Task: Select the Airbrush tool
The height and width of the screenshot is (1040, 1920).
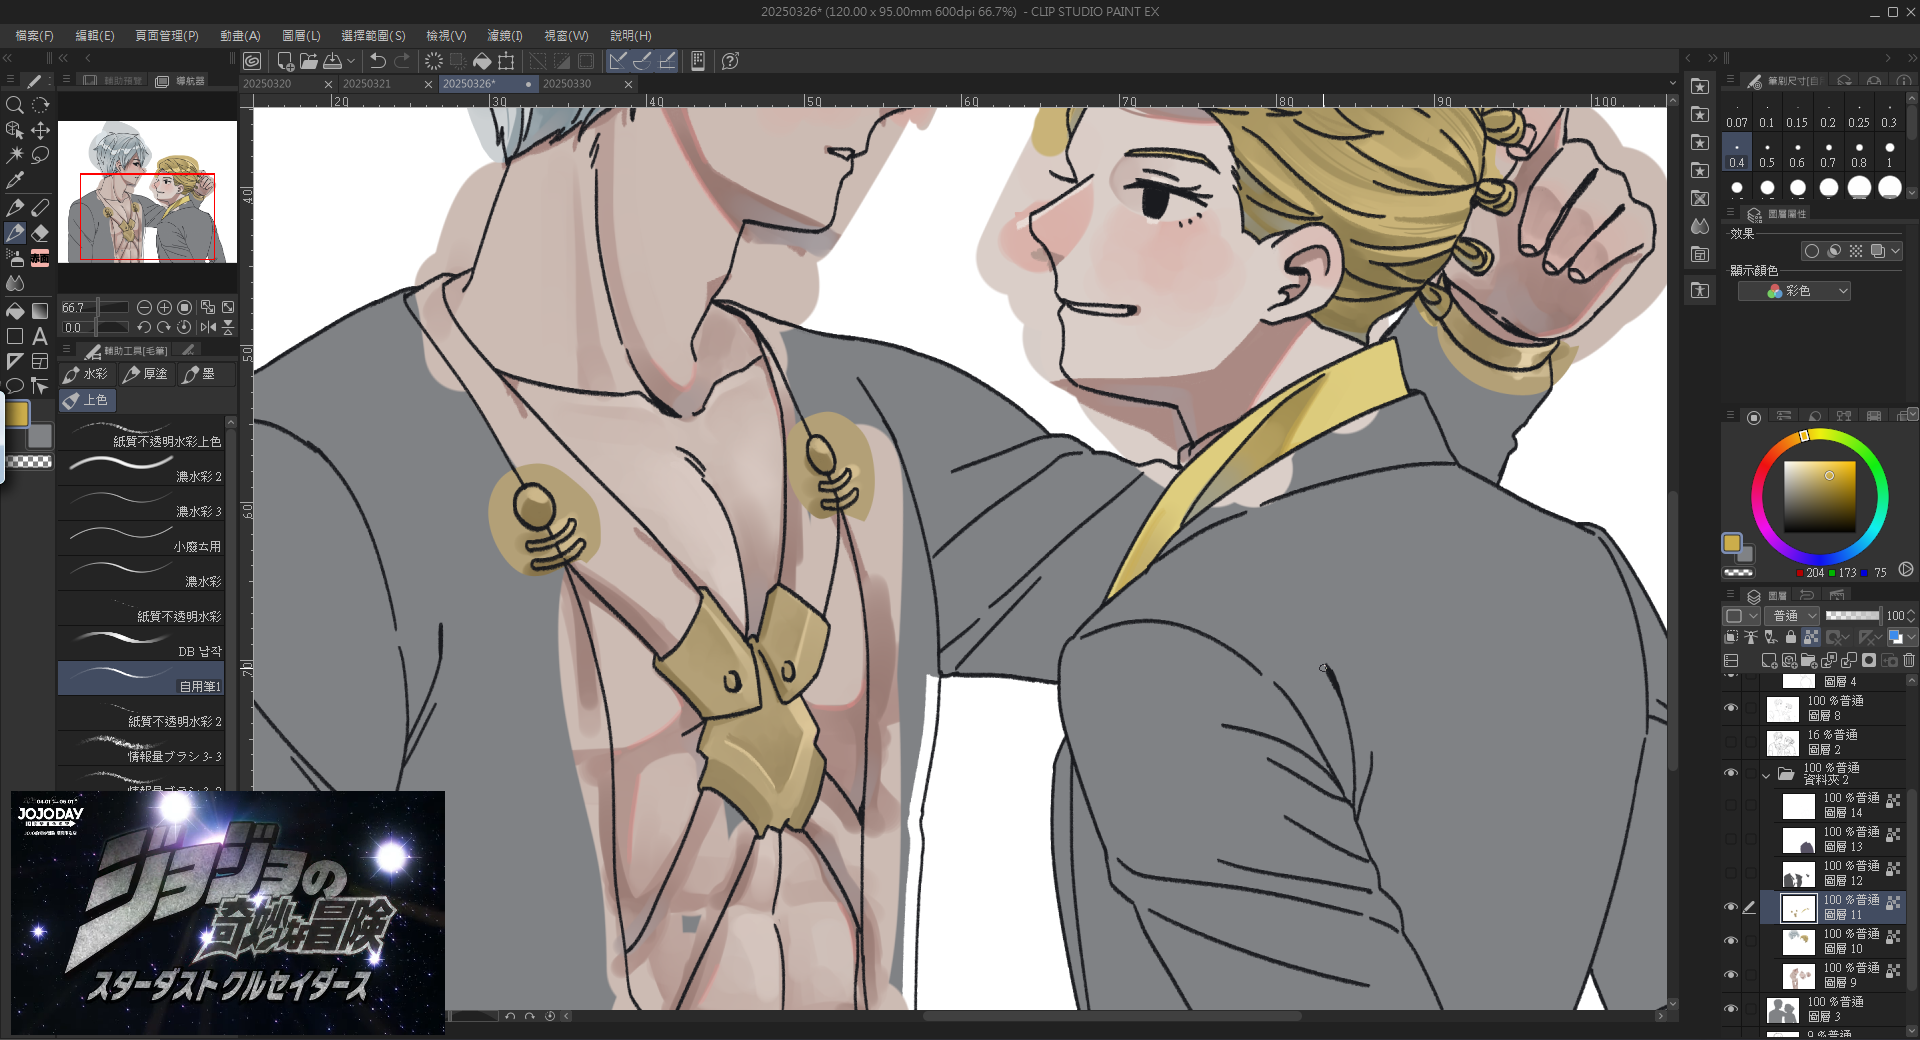Action: (x=15, y=258)
